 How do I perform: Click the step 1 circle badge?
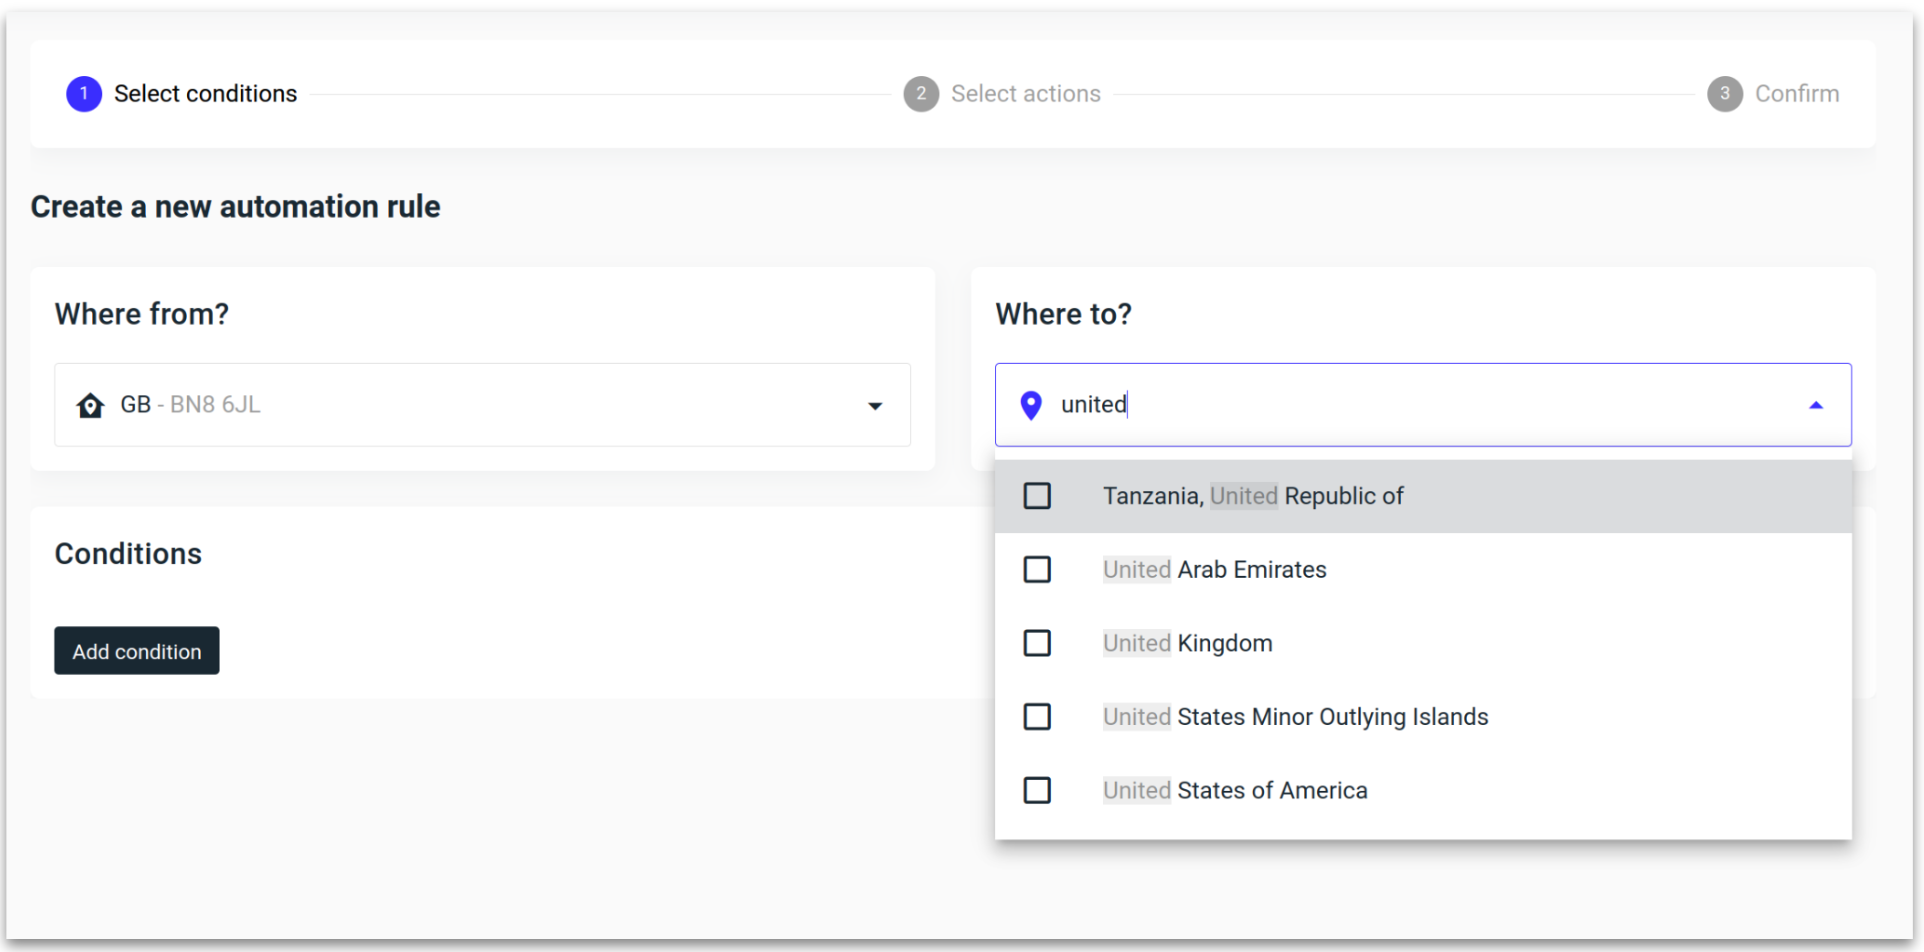[x=84, y=94]
